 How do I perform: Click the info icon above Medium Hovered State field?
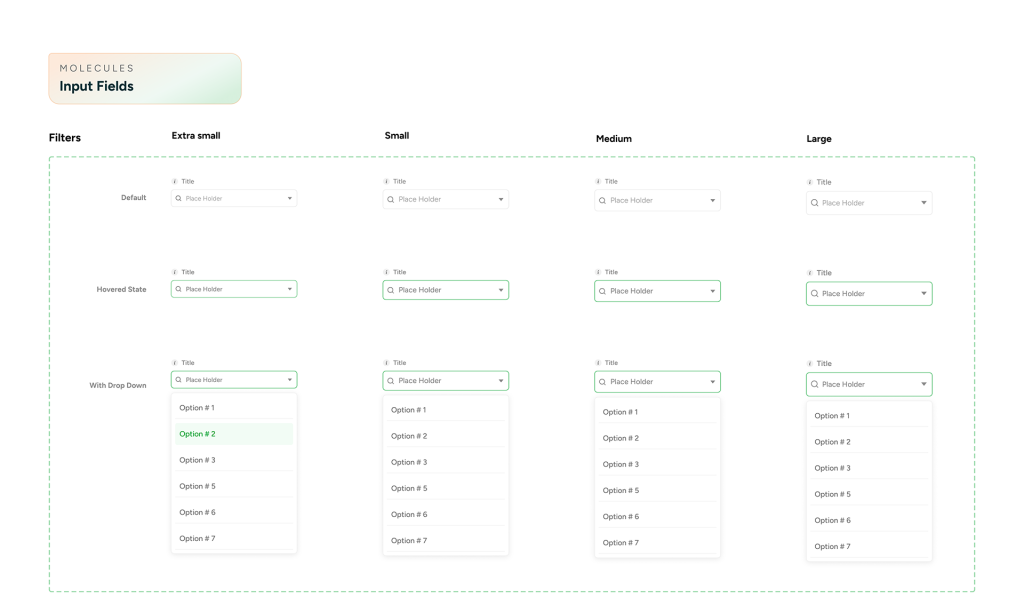coord(598,272)
